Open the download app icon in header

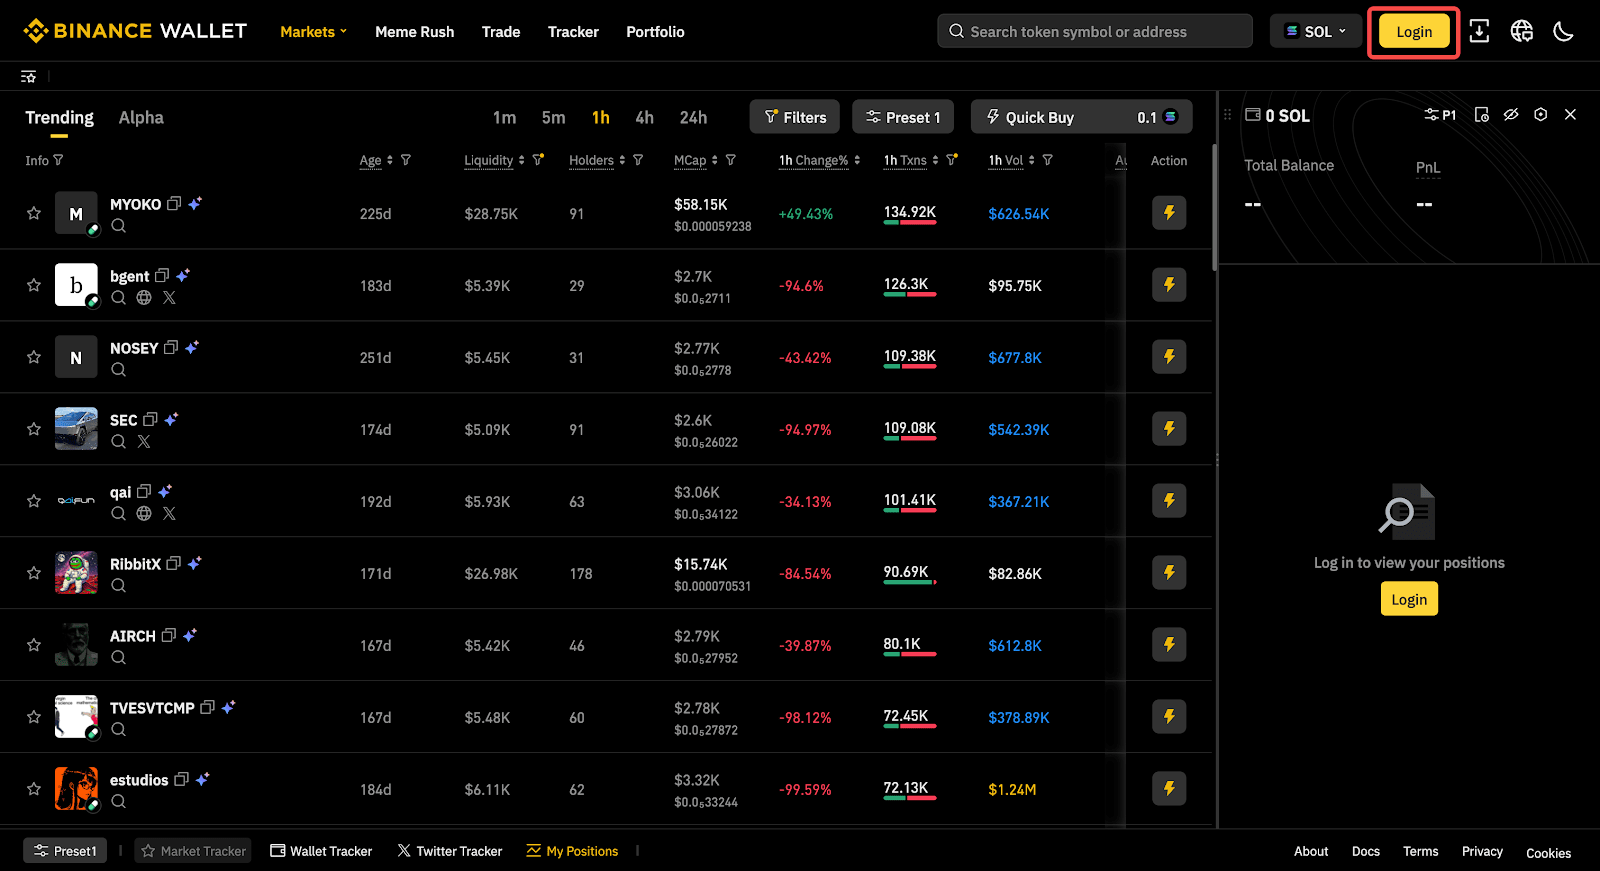coord(1479,31)
